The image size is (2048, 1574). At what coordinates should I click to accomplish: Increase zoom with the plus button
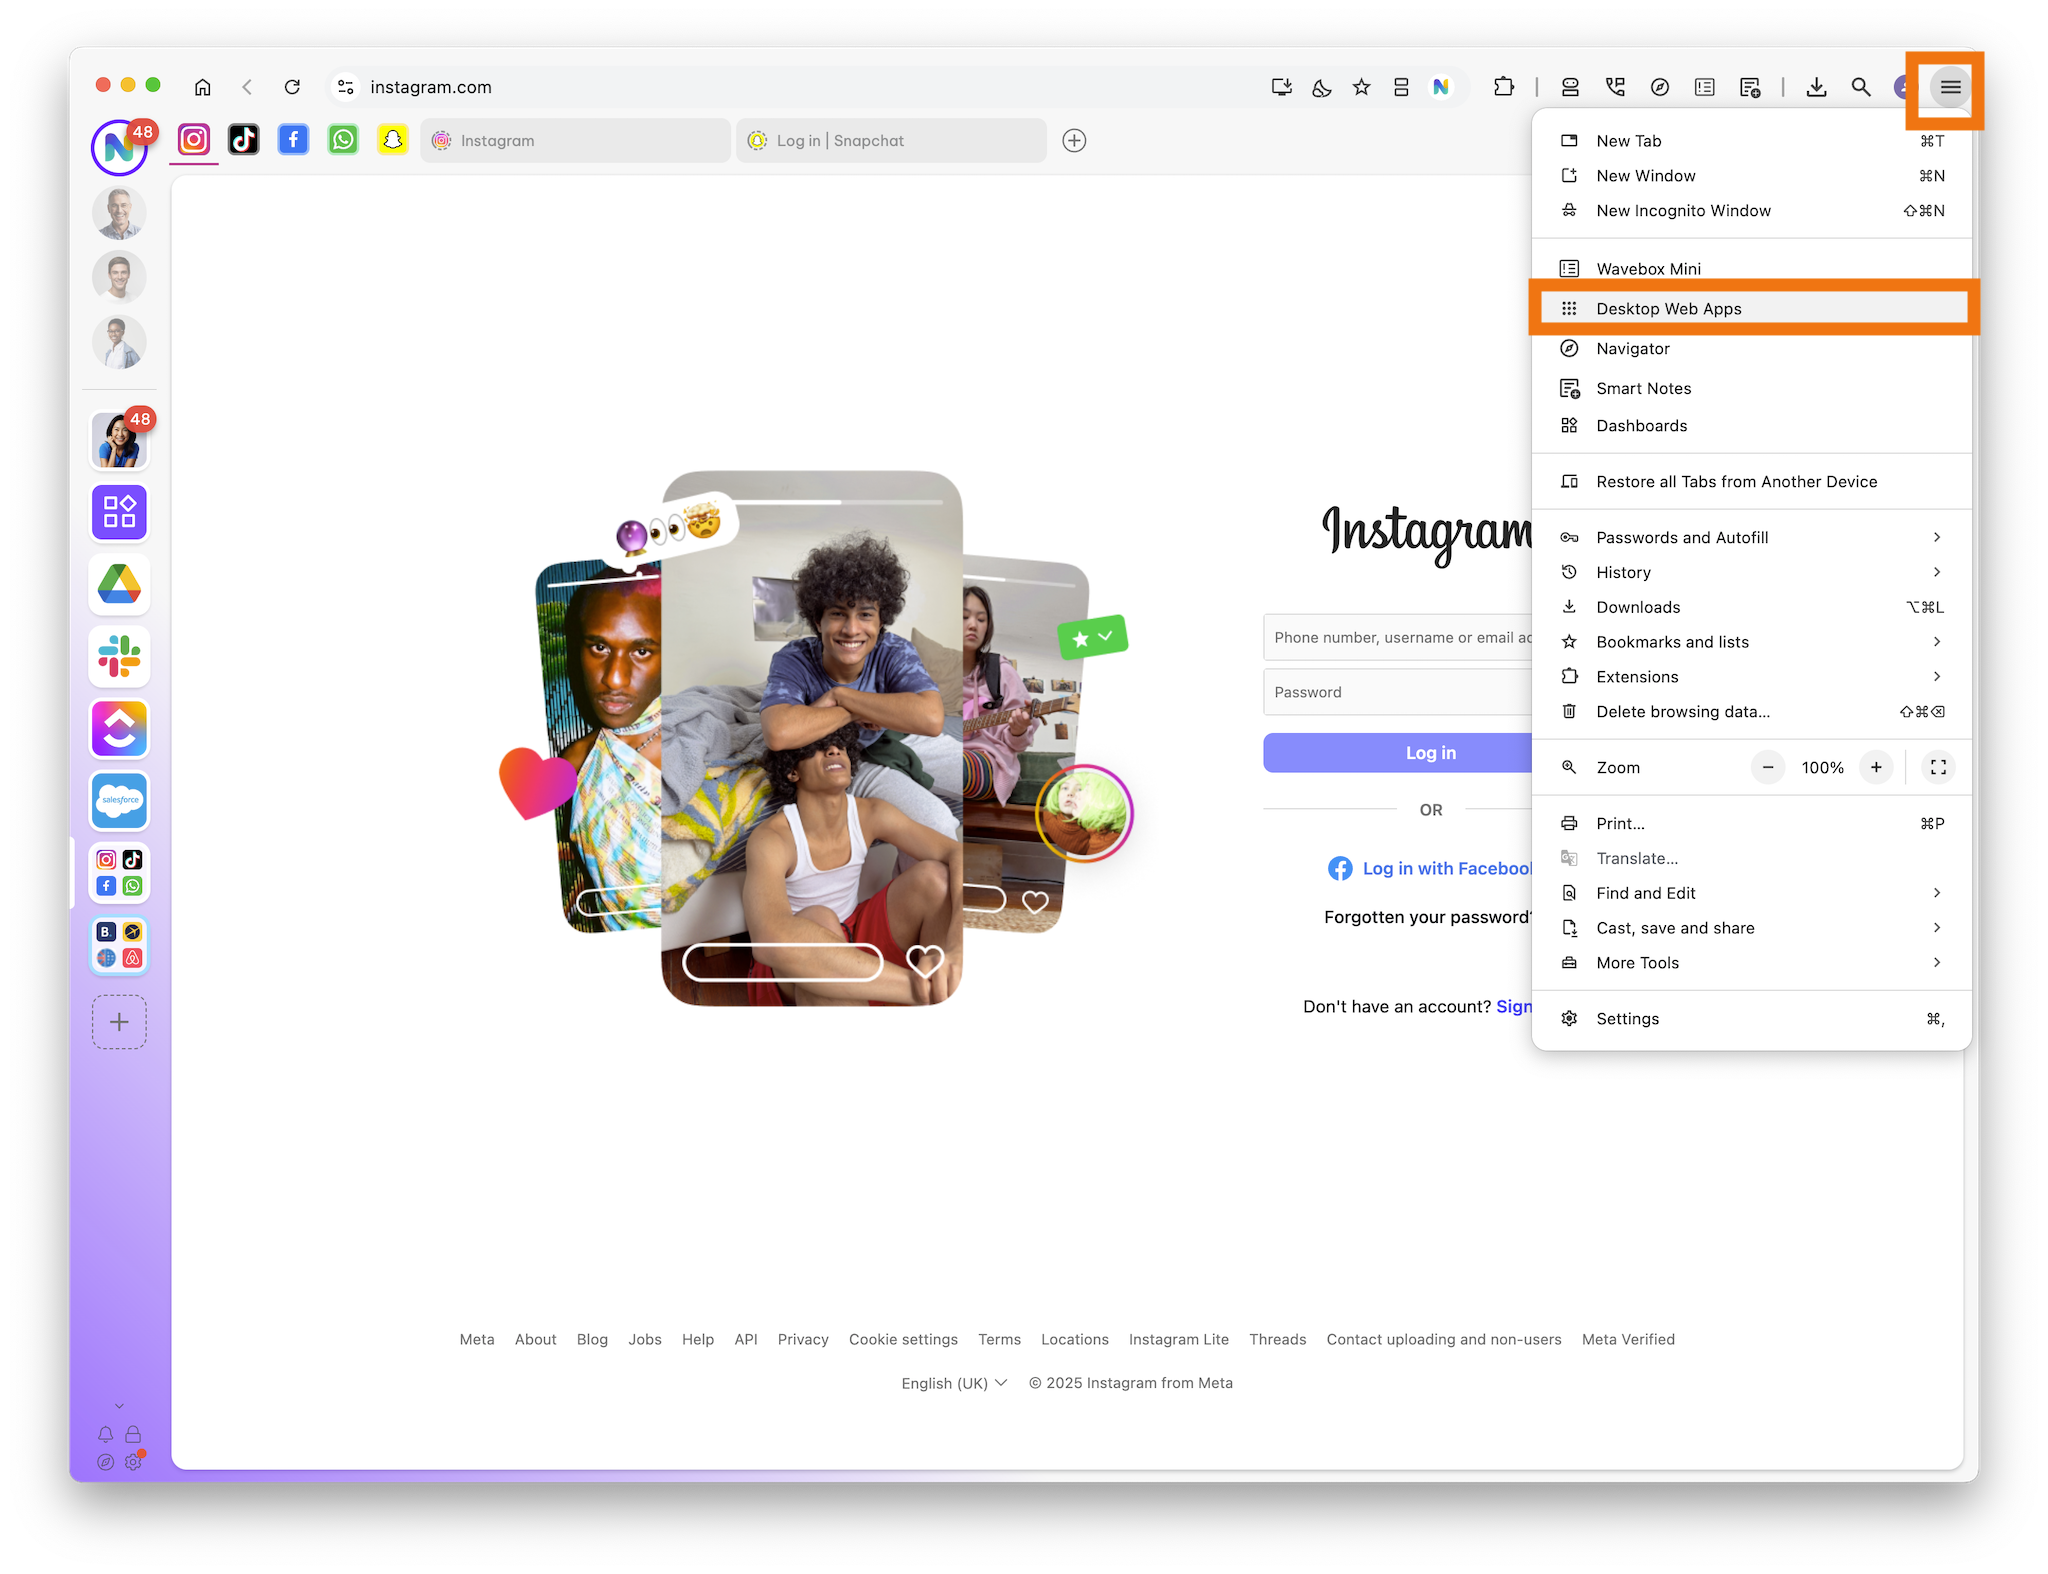click(1876, 768)
